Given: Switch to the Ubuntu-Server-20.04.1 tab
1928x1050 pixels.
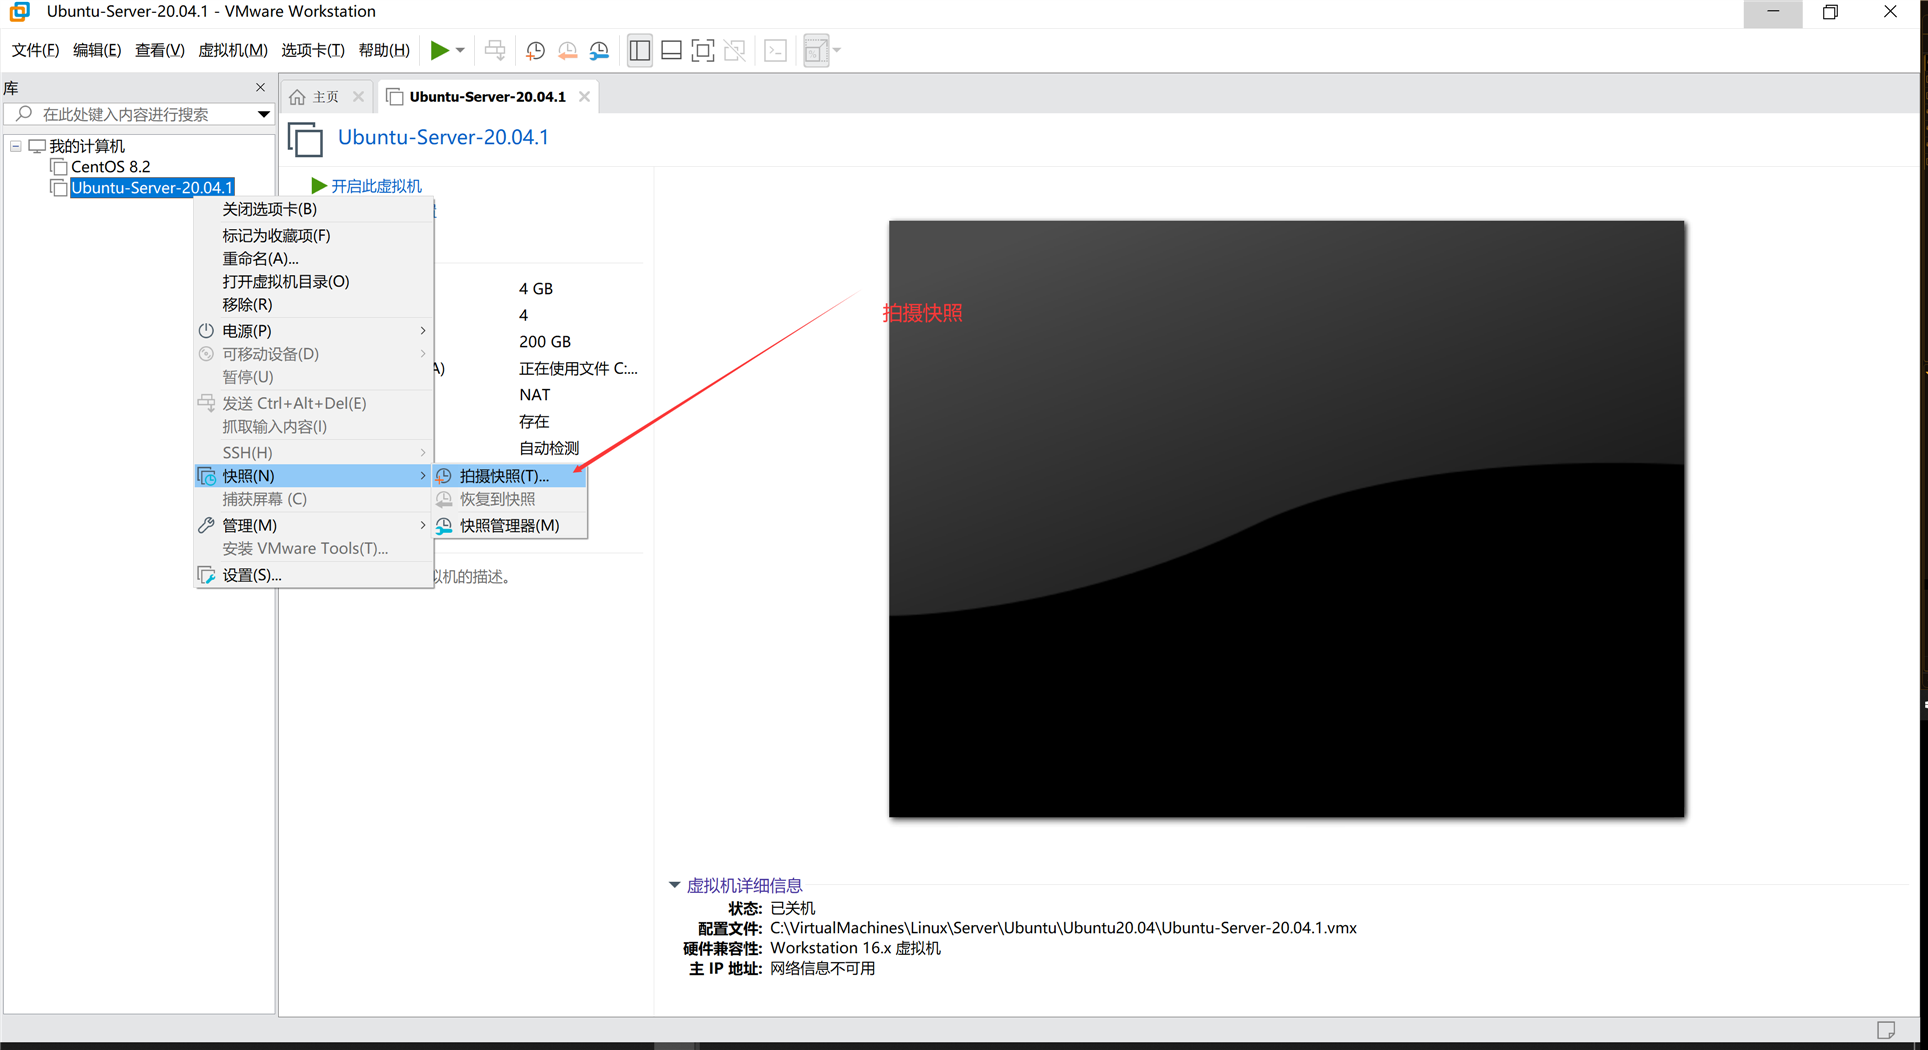Looking at the screenshot, I should (487, 97).
